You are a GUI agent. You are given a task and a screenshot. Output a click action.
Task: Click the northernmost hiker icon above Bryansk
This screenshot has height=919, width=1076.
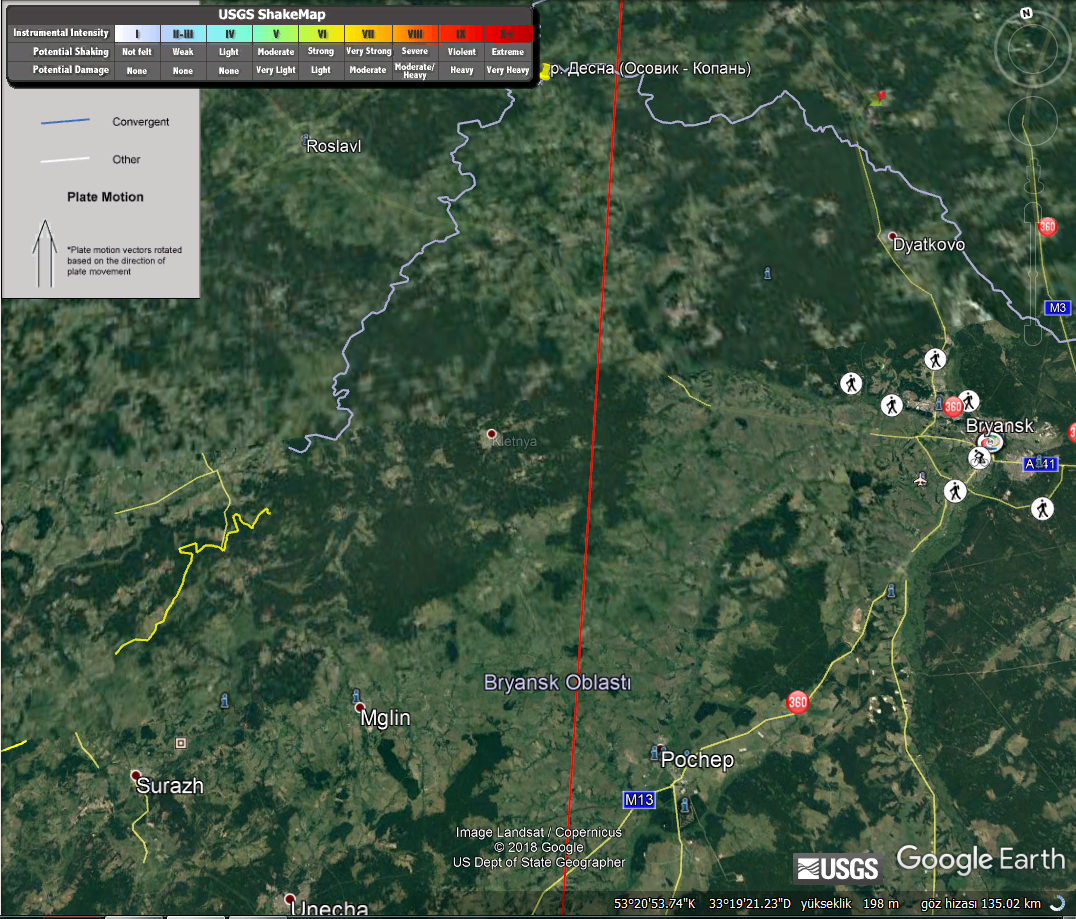935,359
